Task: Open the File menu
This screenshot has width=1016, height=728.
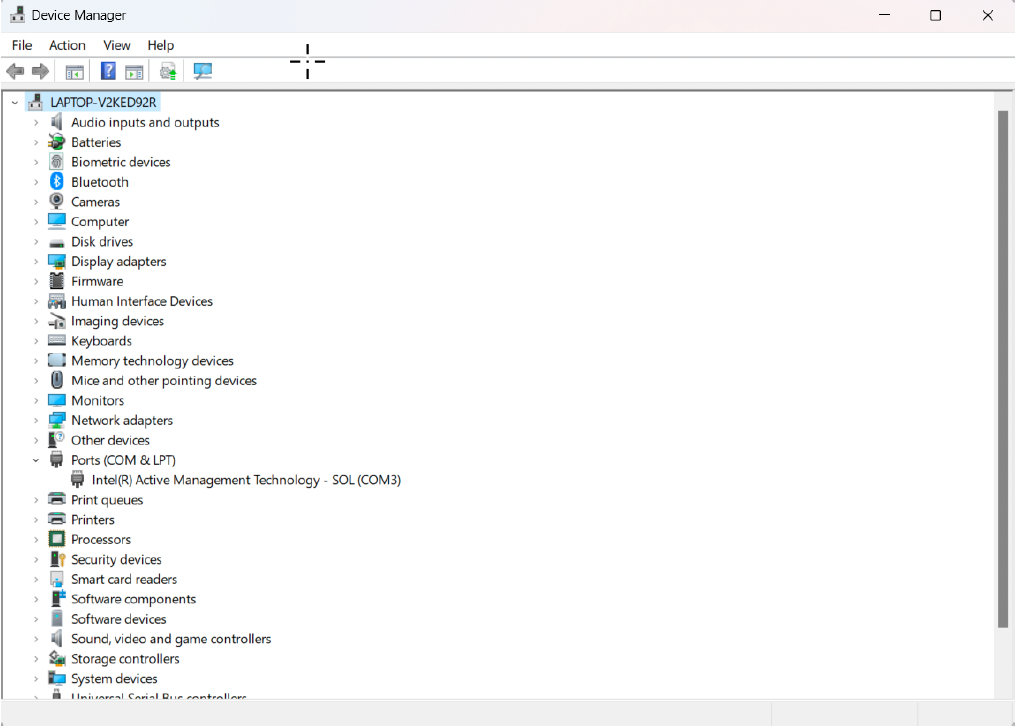Action: (x=22, y=45)
